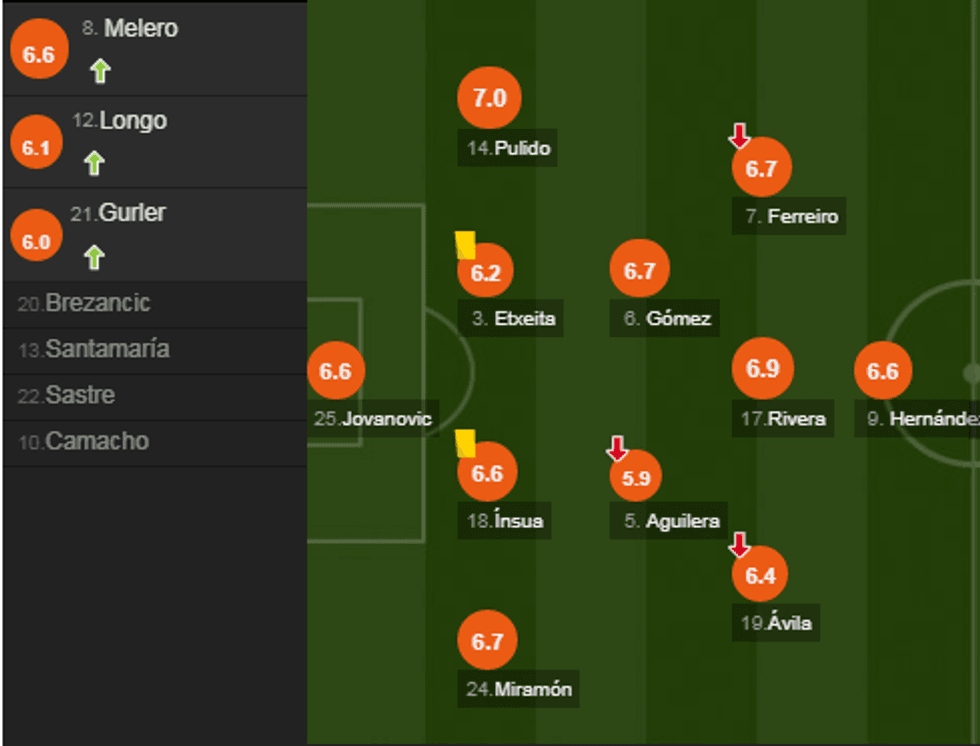Click Longo's 6.1 rating in sidebar
This screenshot has height=746, width=980.
(36, 148)
